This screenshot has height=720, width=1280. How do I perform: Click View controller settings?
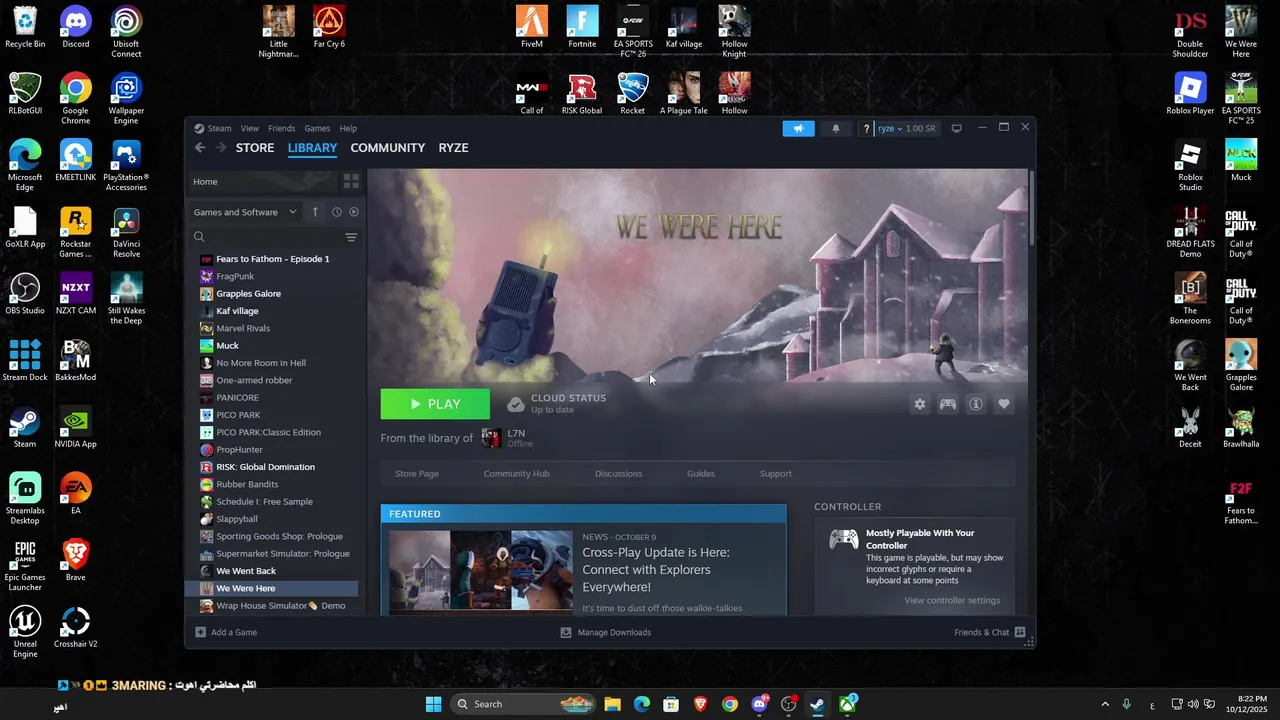point(952,600)
